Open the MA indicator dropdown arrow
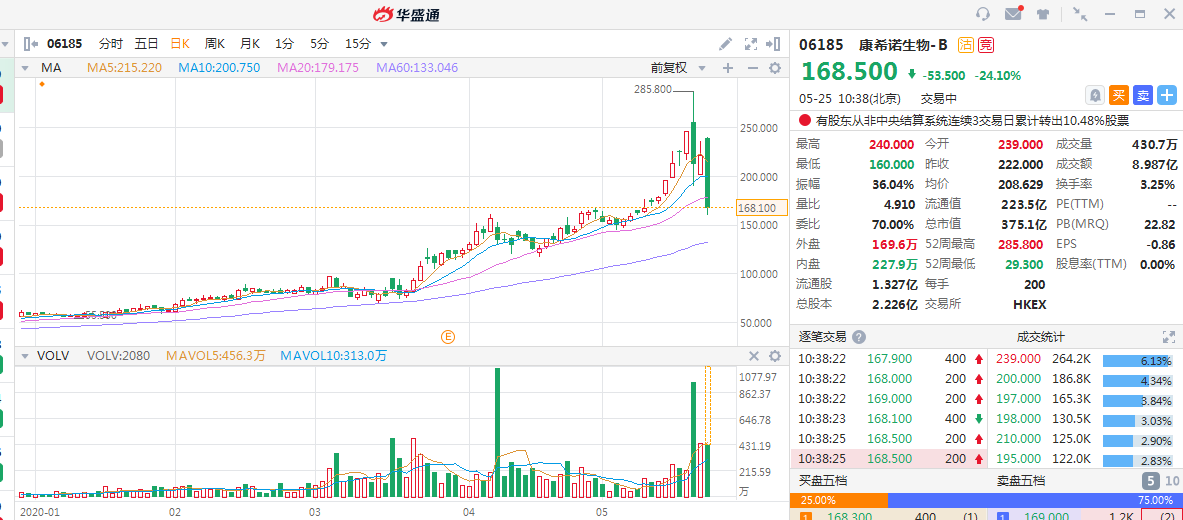1183x520 pixels. click(25, 68)
